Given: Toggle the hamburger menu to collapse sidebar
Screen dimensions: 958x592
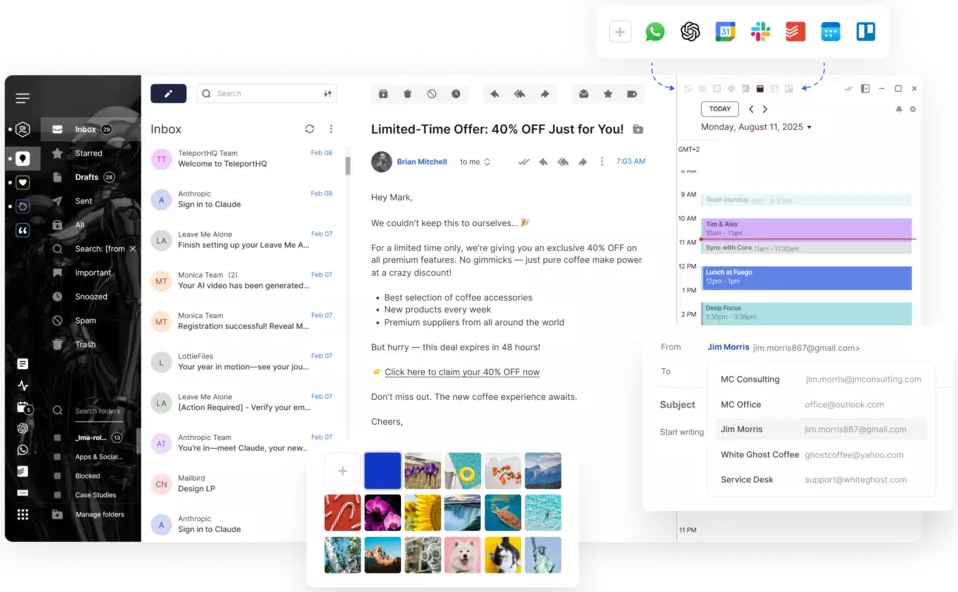Looking at the screenshot, I should (22, 98).
